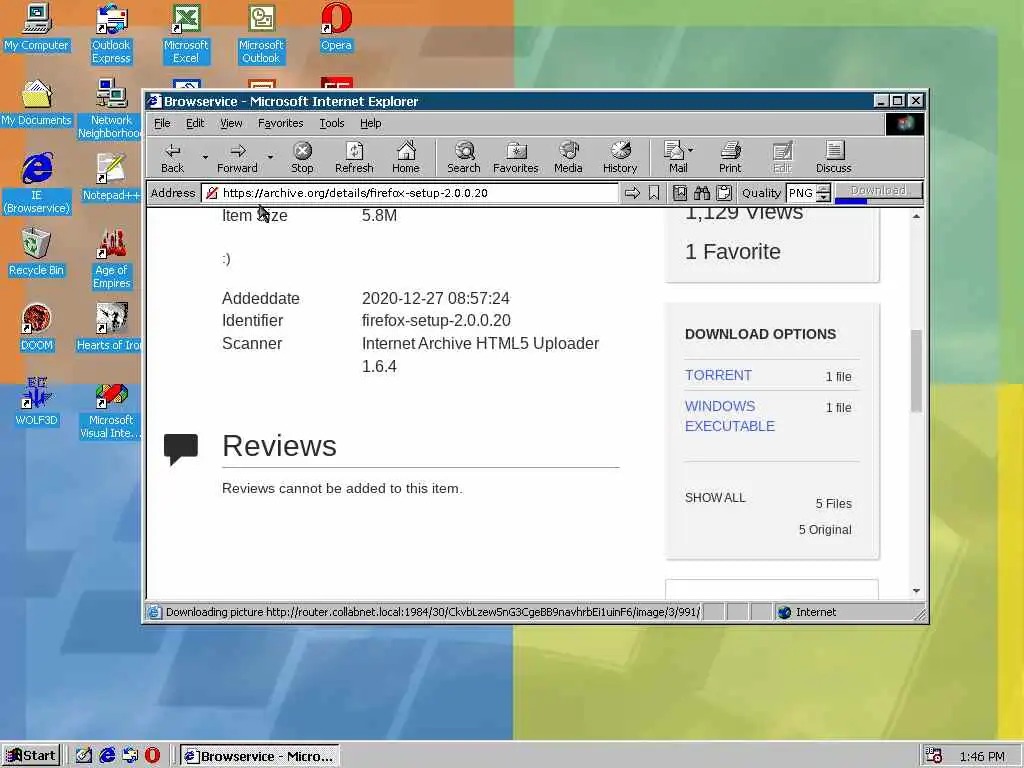The height and width of the screenshot is (768, 1024).
Task: Click the Browservice taskbar window button
Action: tap(259, 756)
